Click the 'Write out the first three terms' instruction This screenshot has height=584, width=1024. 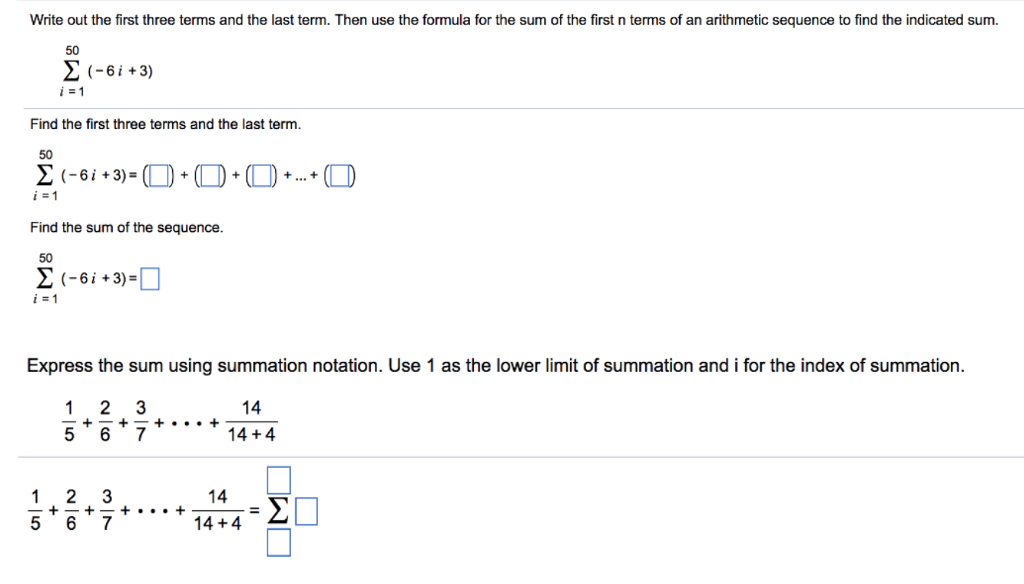pyautogui.click(x=514, y=20)
